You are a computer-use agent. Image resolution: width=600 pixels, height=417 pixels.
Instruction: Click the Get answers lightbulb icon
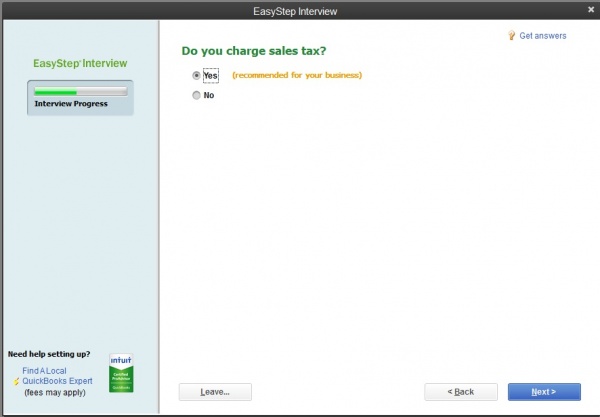[x=511, y=36]
